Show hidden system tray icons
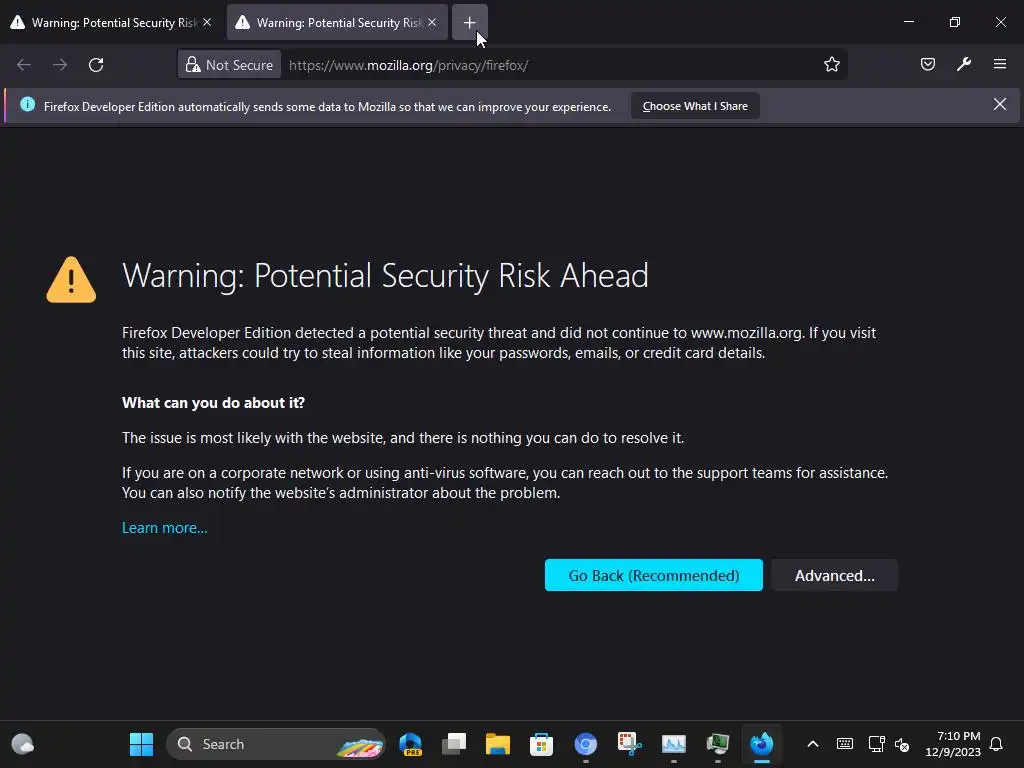The width and height of the screenshot is (1024, 768). 812,744
